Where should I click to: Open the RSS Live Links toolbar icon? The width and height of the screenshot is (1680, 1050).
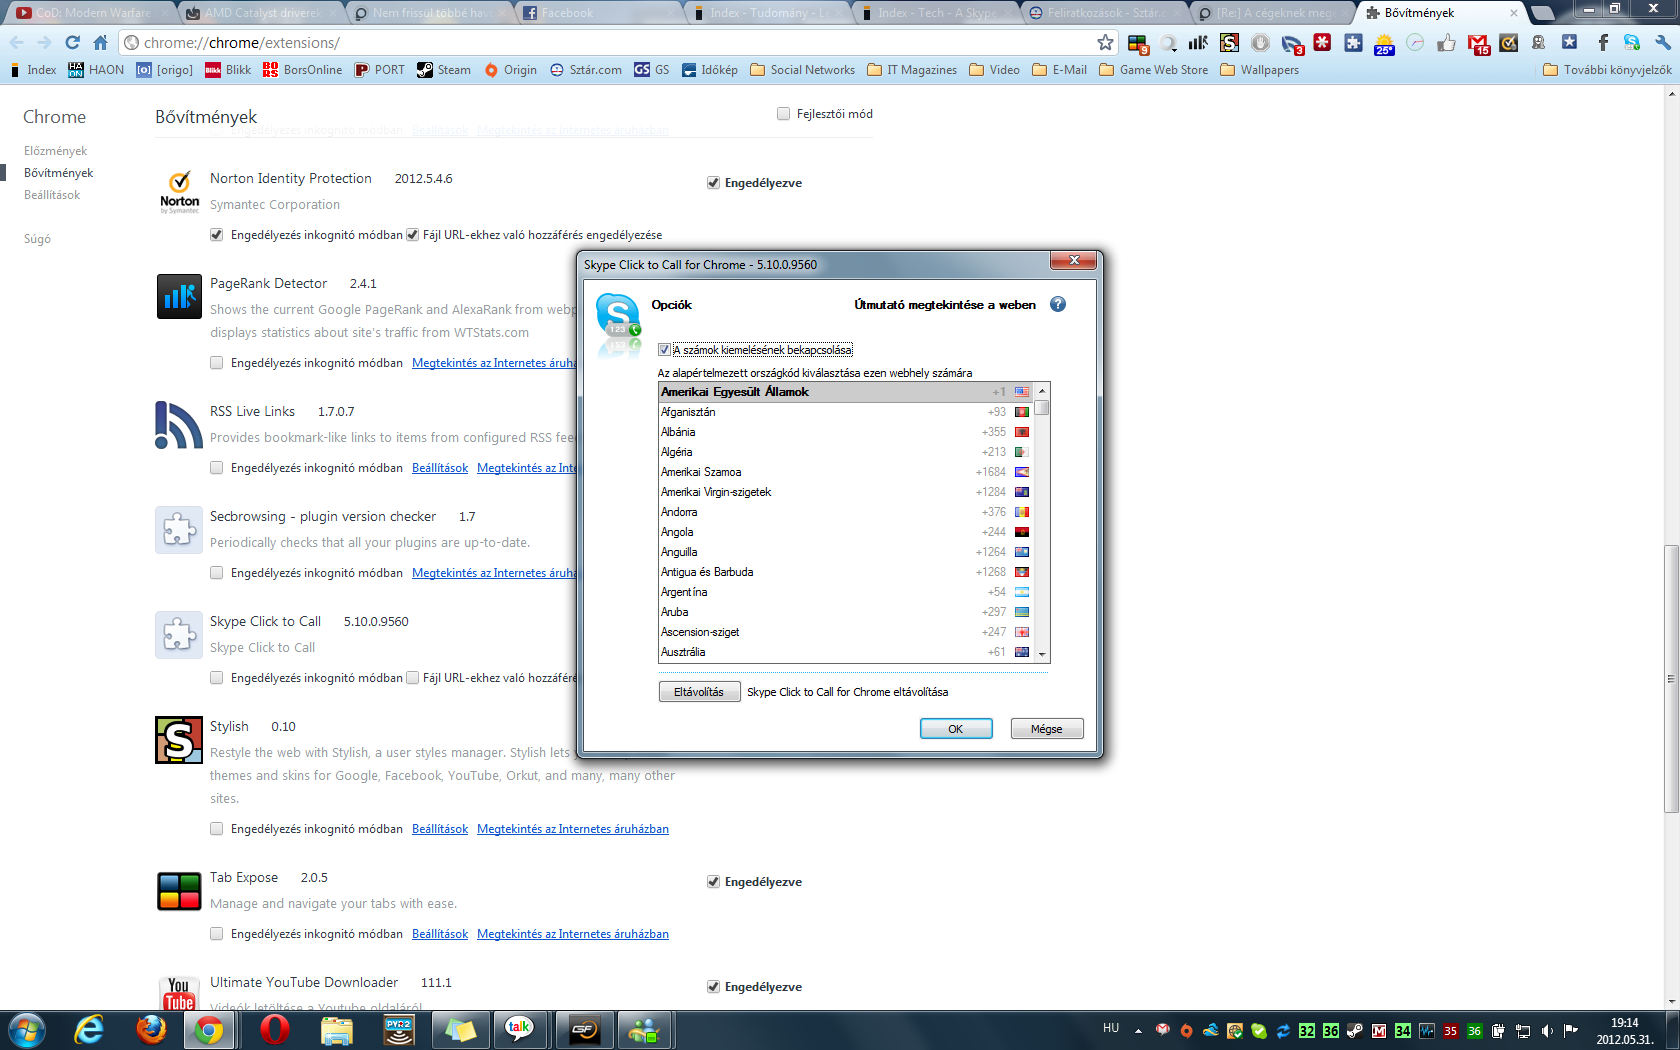pos(1292,43)
